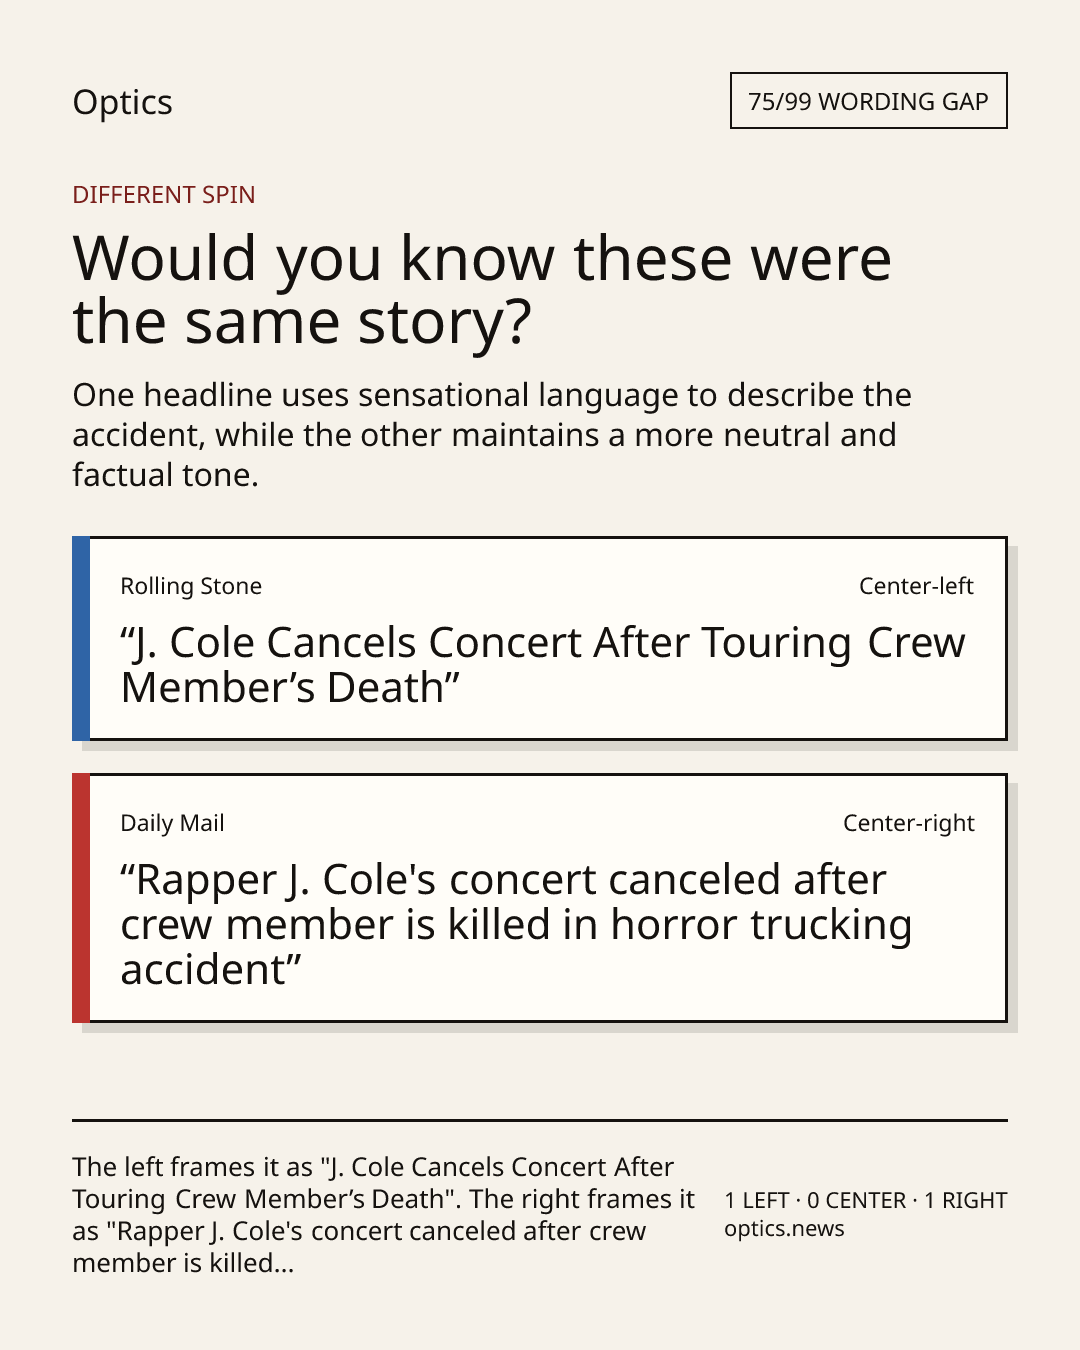1080x1350 pixels.
Task: Click the framing summary text at bottom
Action: pyautogui.click(x=384, y=1215)
